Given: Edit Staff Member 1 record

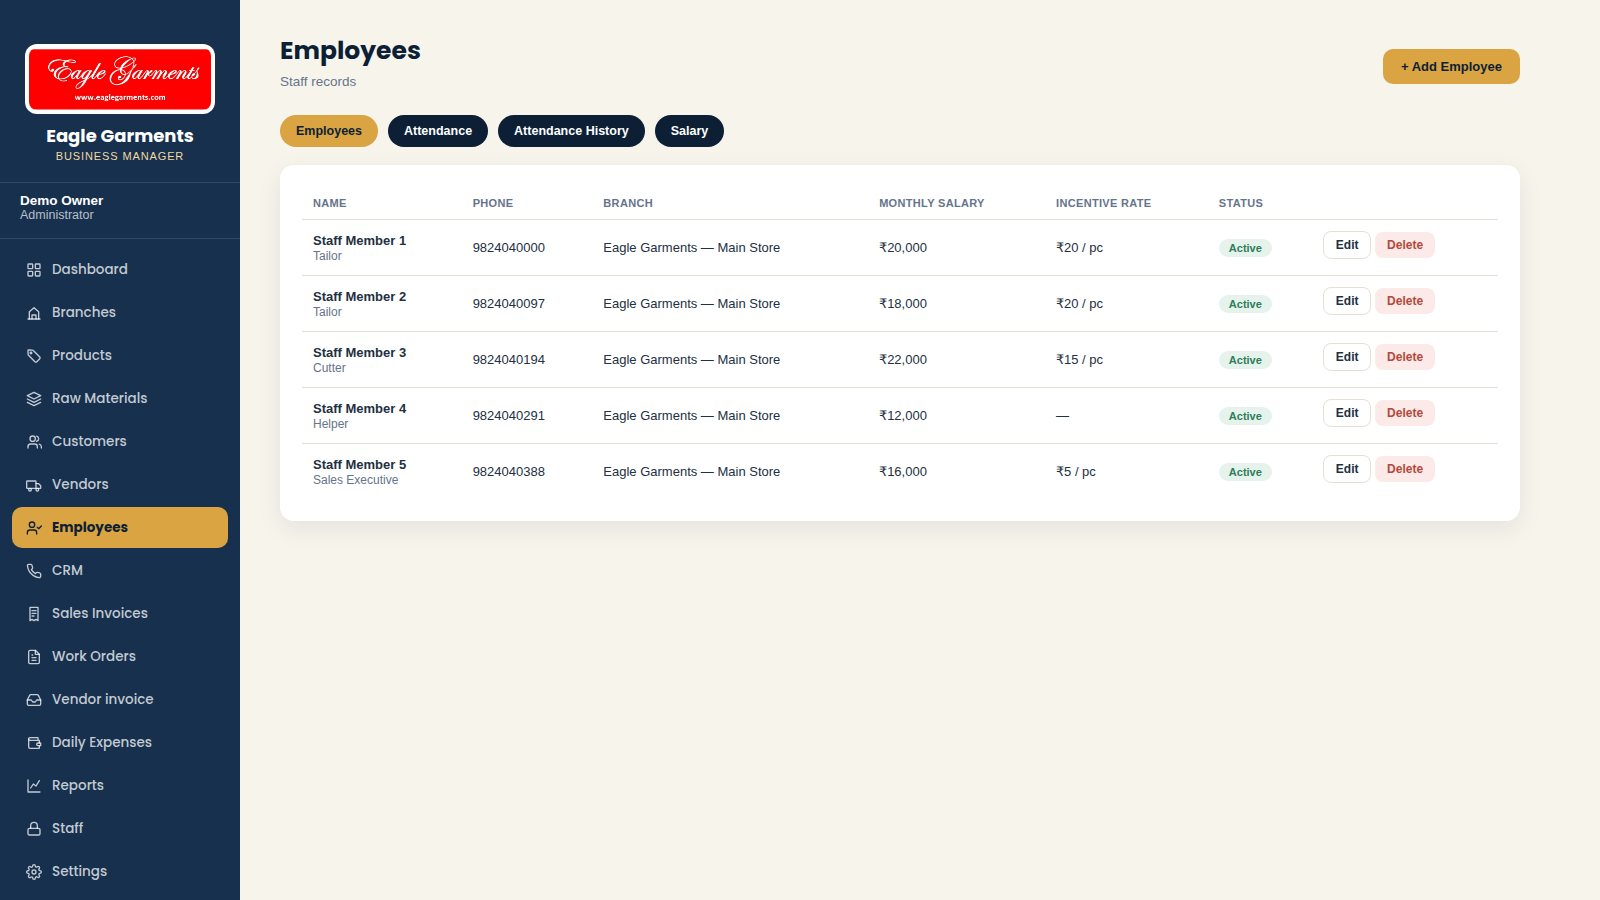Looking at the screenshot, I should [1347, 245].
